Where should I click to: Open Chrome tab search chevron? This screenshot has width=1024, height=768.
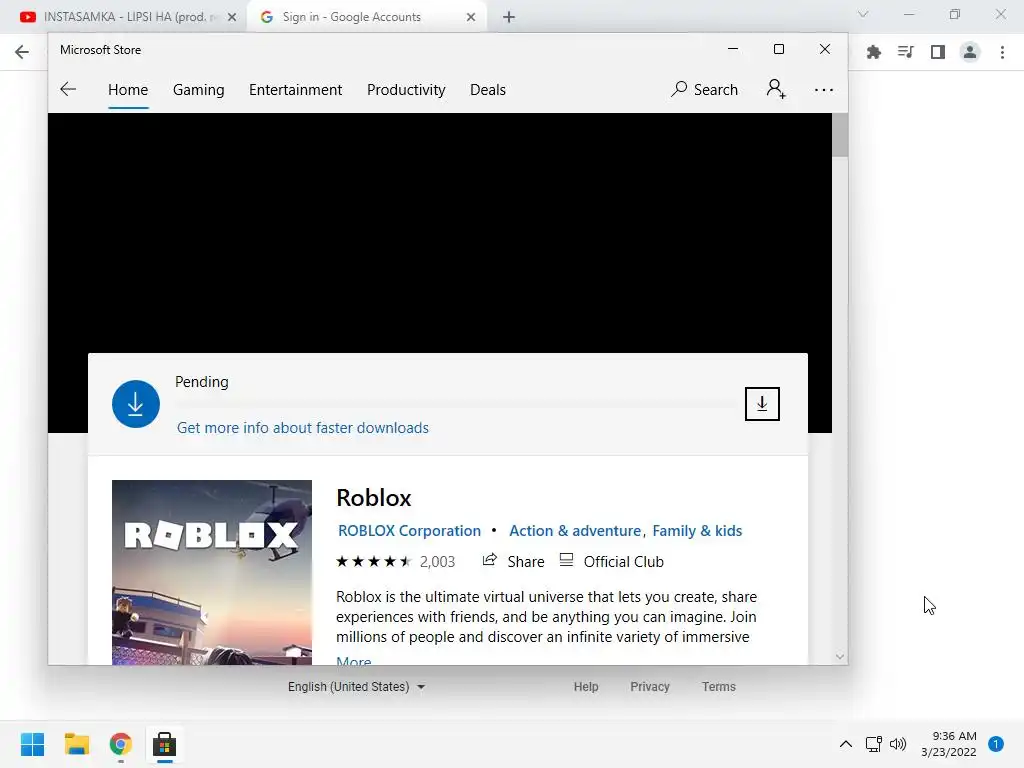coord(863,14)
